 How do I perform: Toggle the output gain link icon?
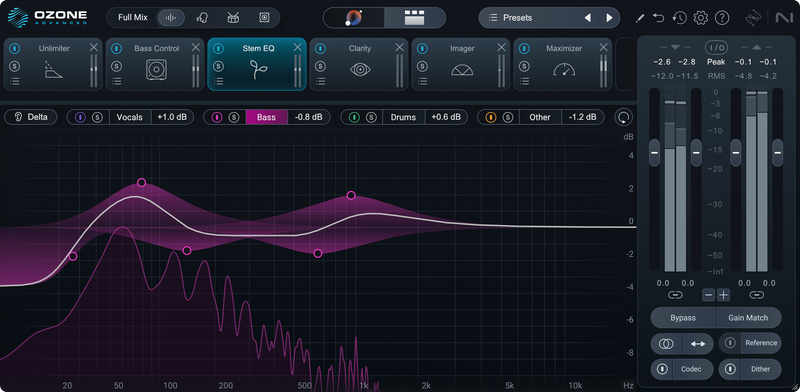[757, 295]
